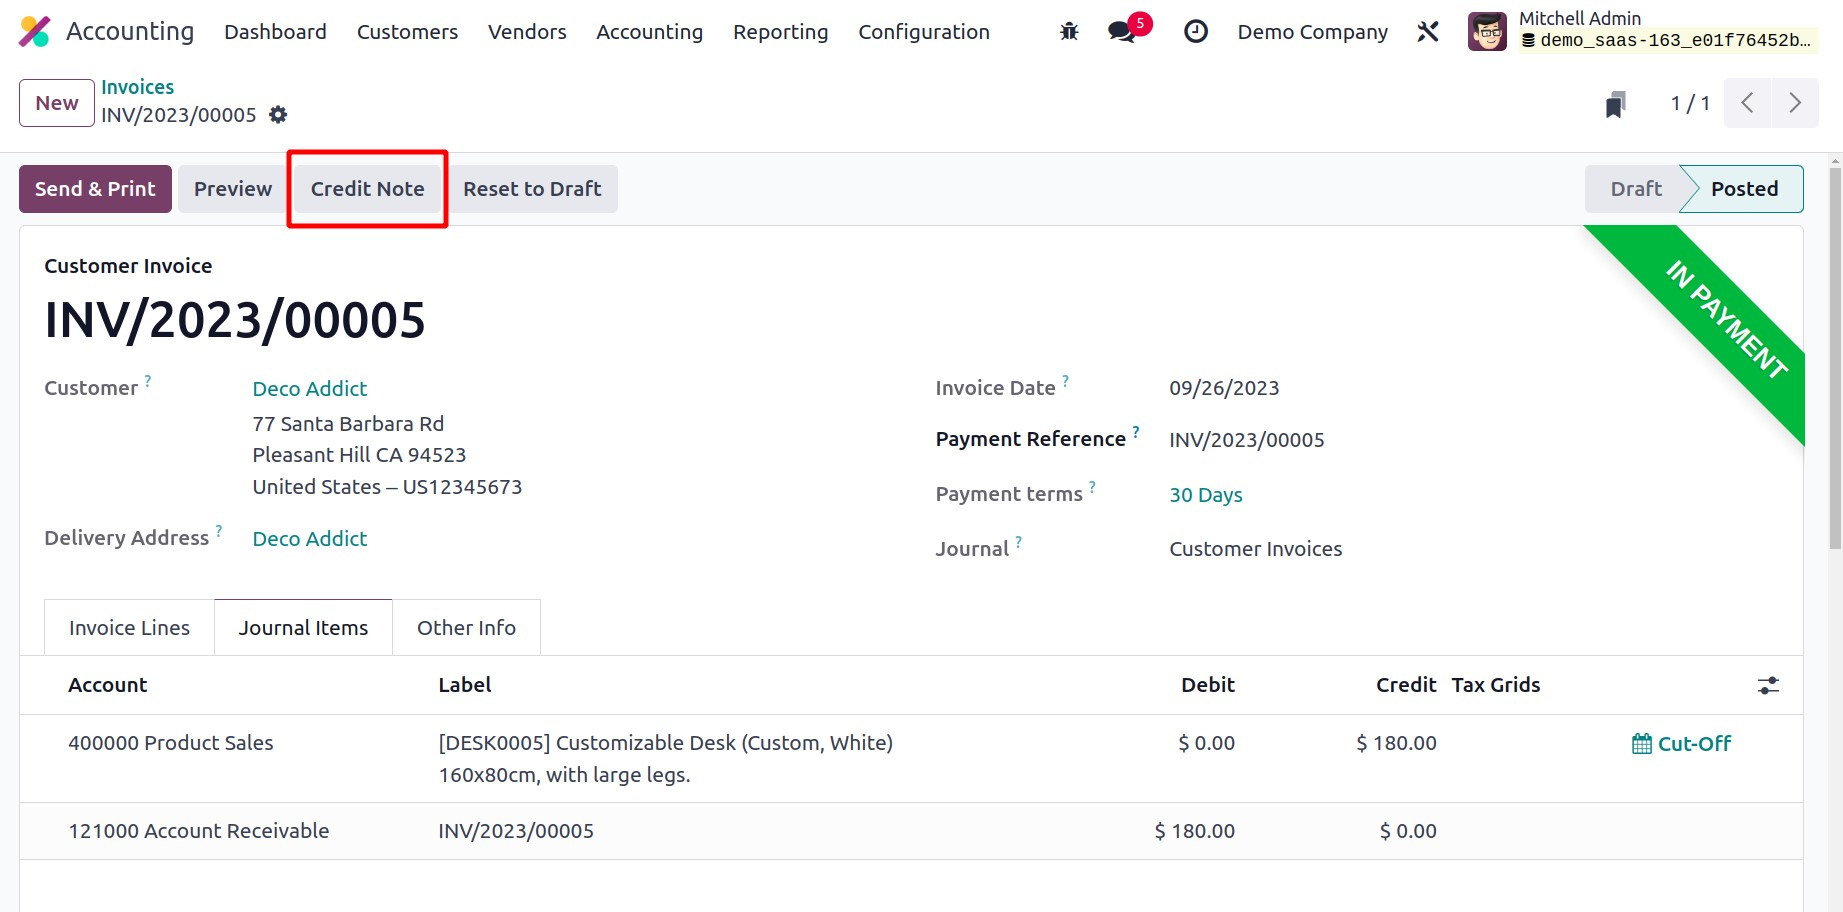Open the invoice gear actions menu

(x=278, y=115)
